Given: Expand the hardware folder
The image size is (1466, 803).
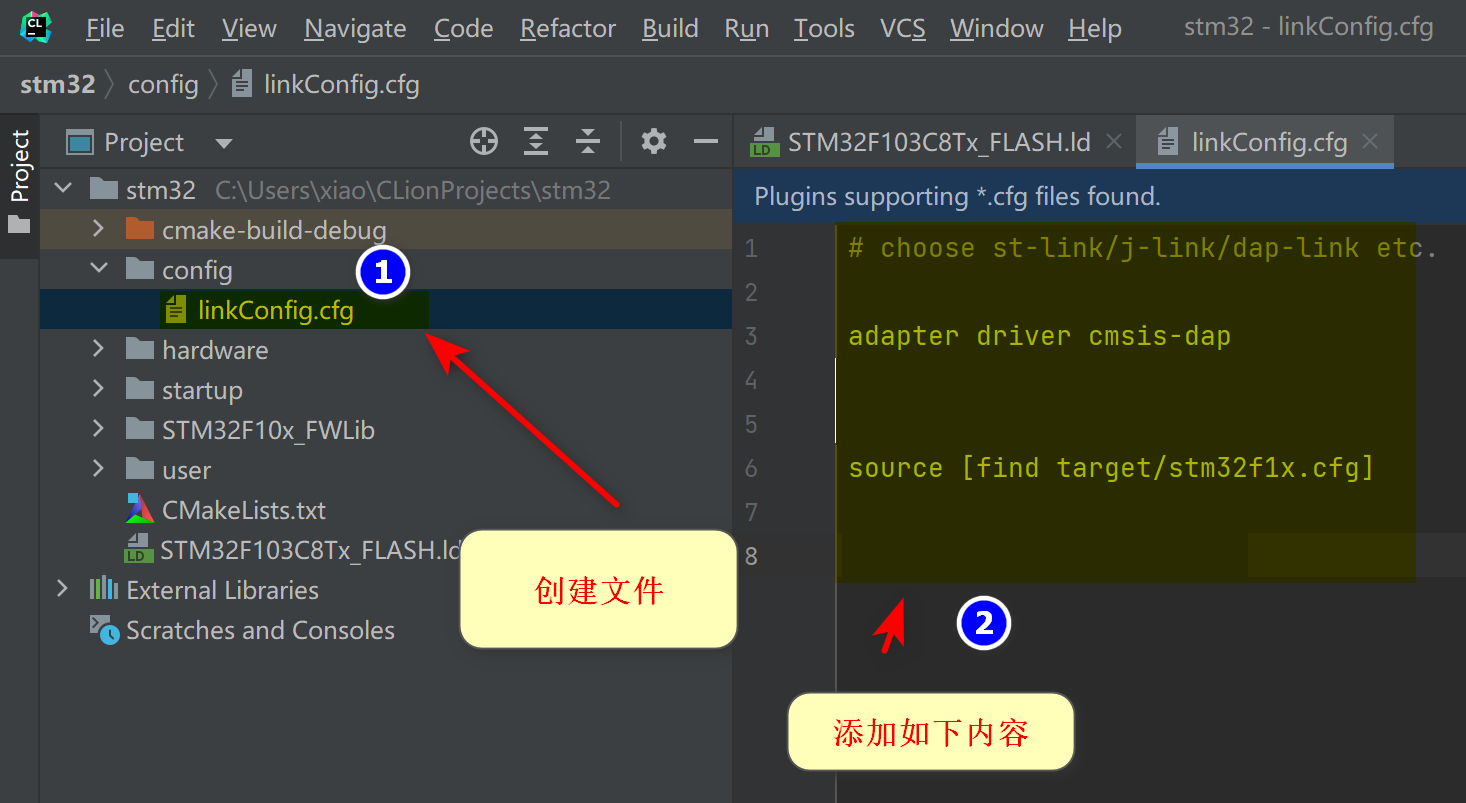Looking at the screenshot, I should coord(97,349).
